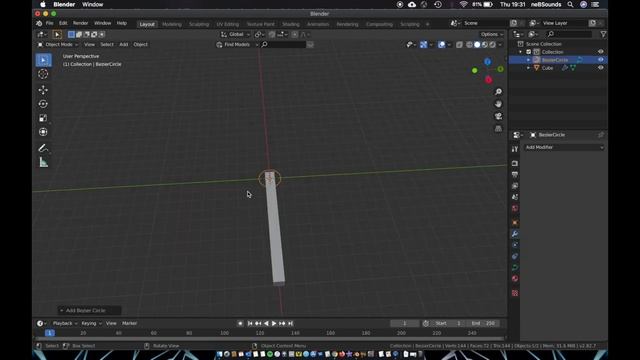Open the Edit menu
The image size is (640, 360).
pos(63,23)
